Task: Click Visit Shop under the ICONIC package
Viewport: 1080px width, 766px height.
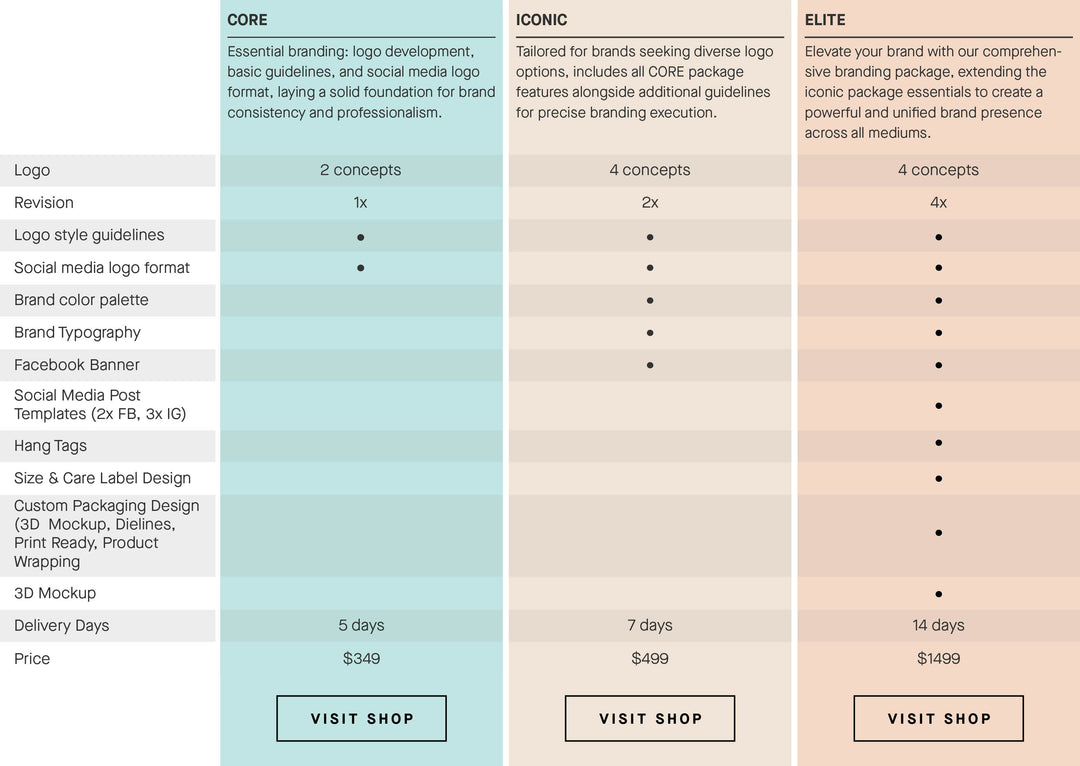Action: (650, 718)
